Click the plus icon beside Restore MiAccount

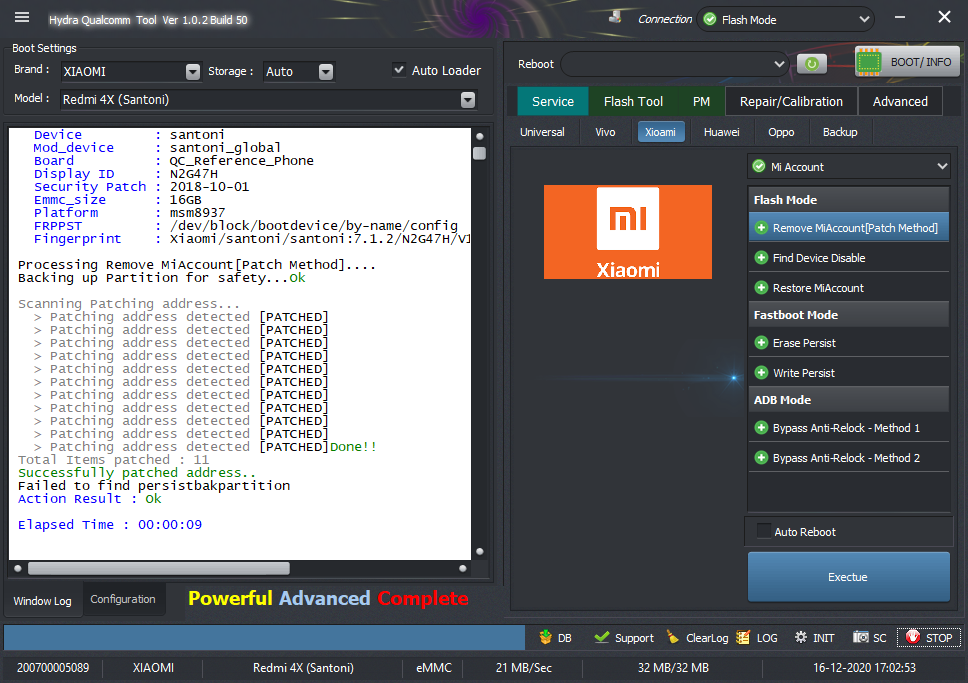click(761, 288)
